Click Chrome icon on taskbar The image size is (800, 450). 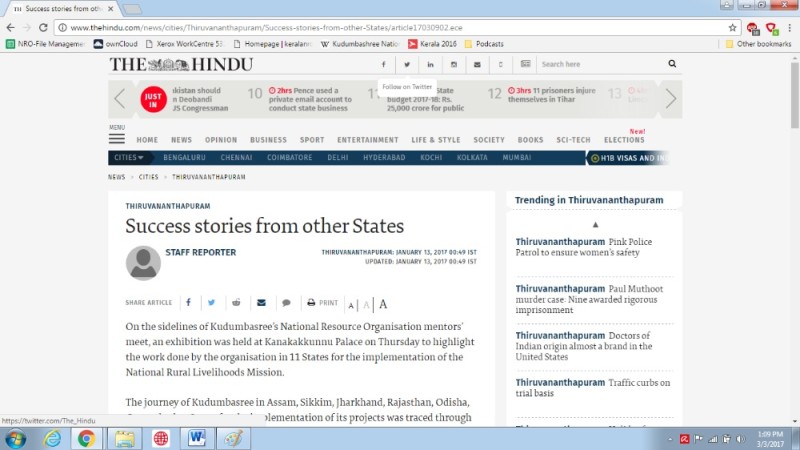click(86, 438)
